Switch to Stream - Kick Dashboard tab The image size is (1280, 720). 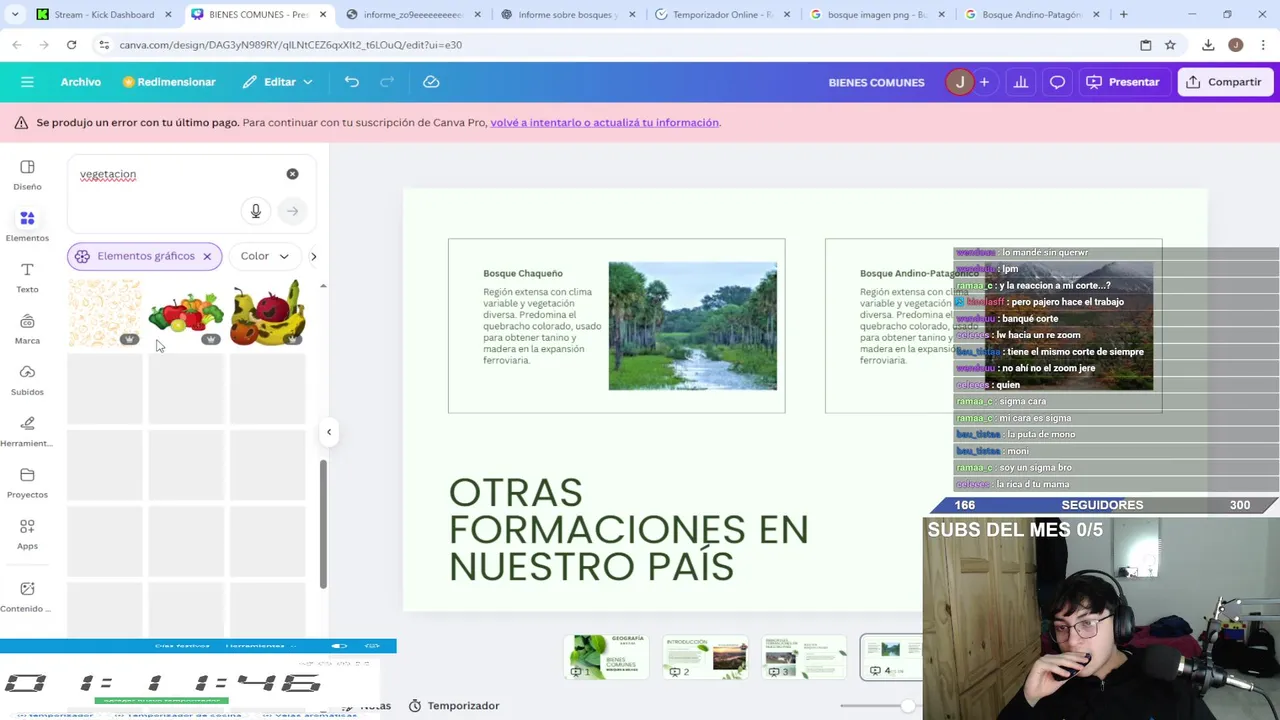coord(104,15)
